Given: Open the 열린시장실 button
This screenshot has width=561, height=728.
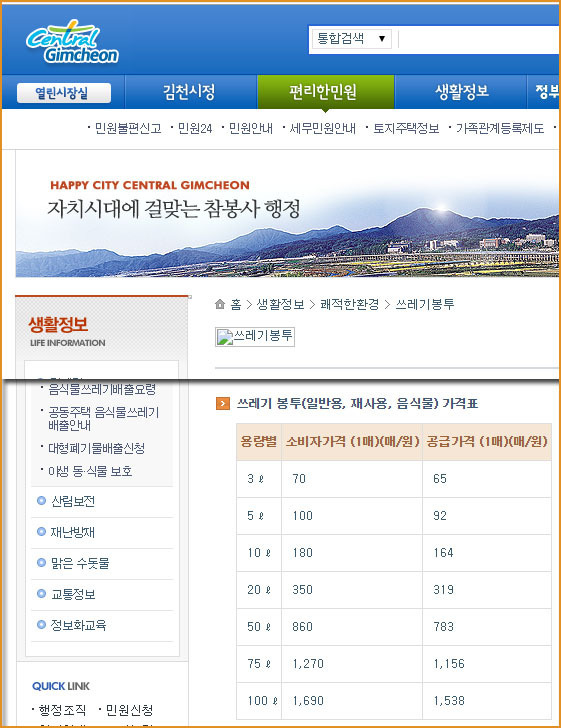Looking at the screenshot, I should [64, 93].
